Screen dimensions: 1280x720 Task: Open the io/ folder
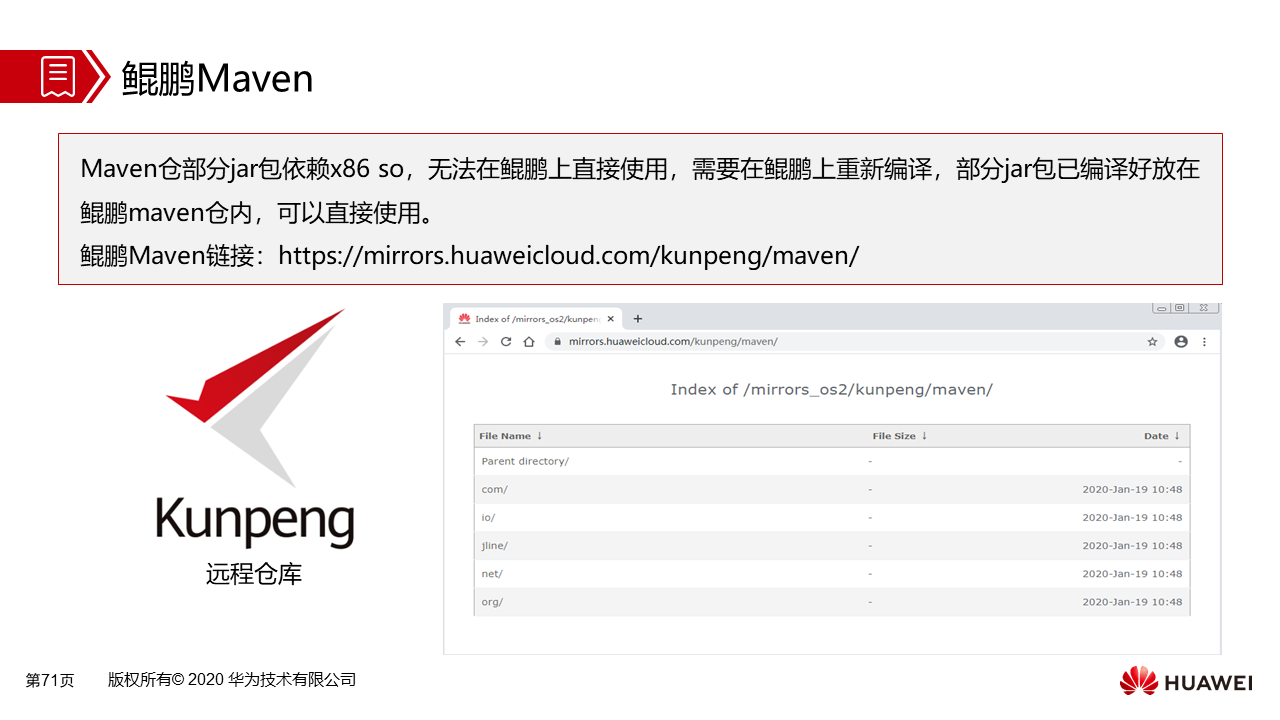[x=488, y=517]
